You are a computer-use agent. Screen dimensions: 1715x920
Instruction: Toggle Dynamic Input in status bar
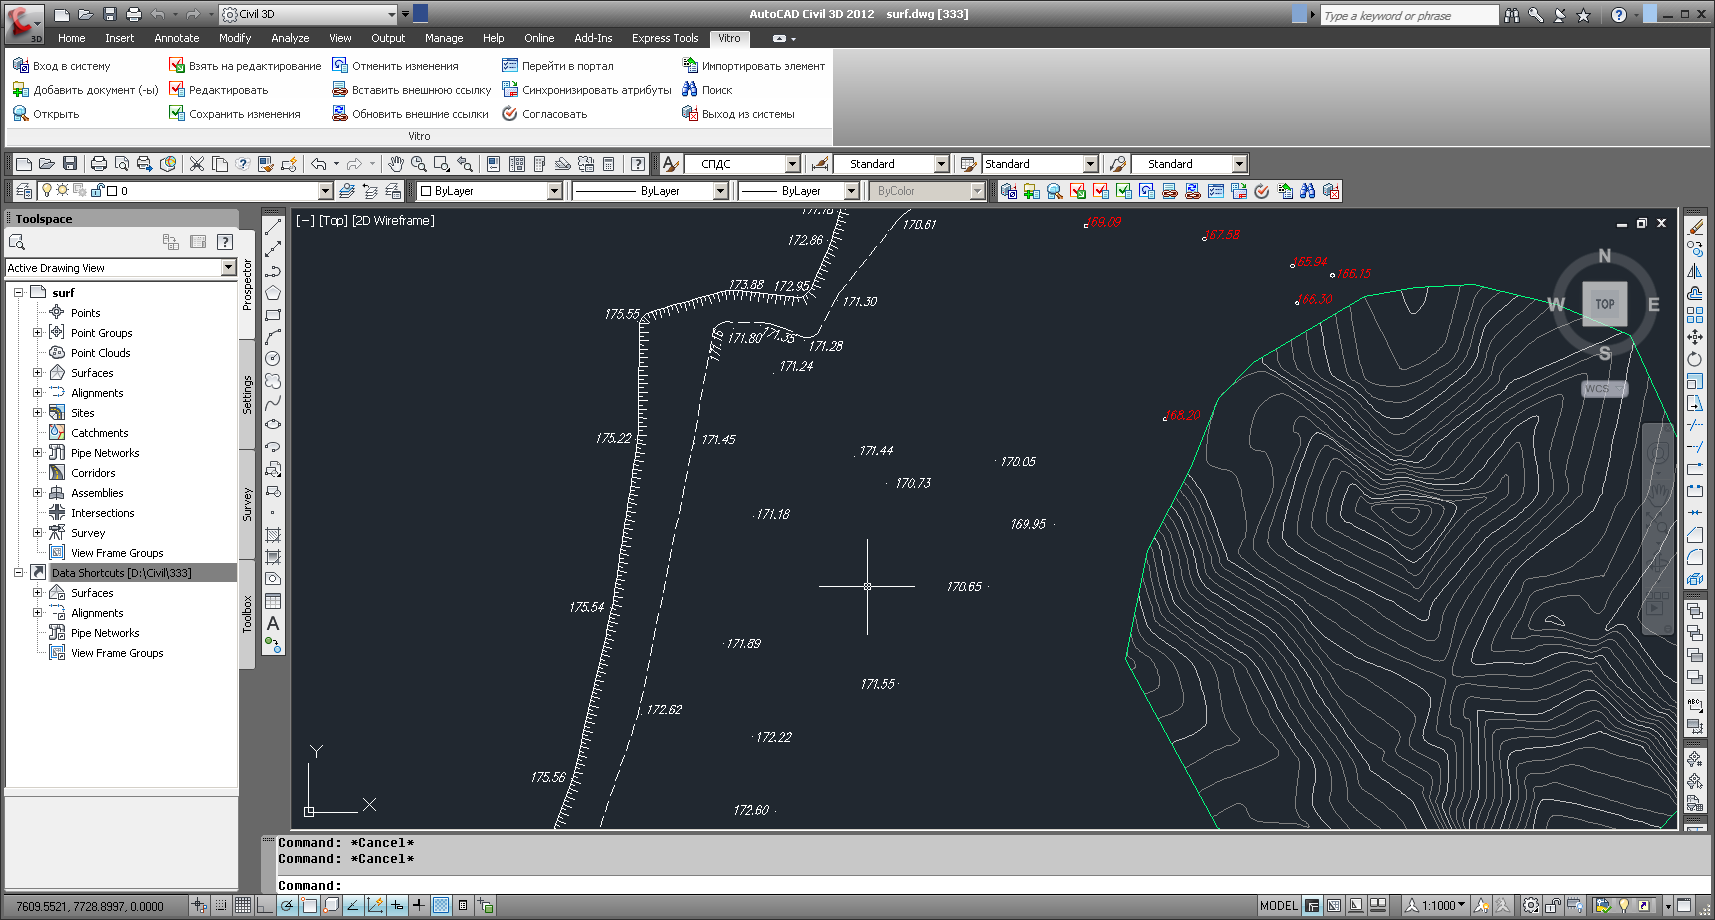pyautogui.click(x=397, y=906)
